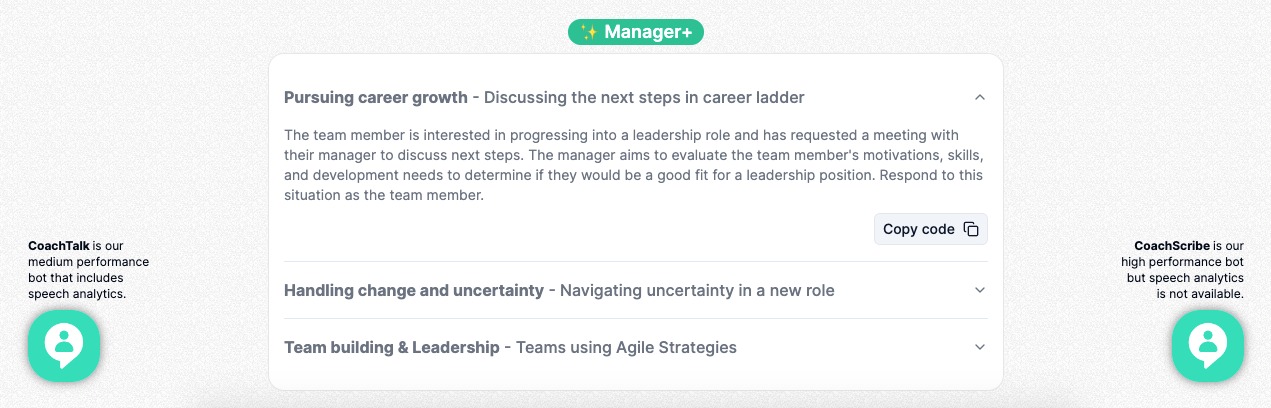The image size is (1271, 408).
Task: Click 'medium performance bot' description text
Action: pos(88,262)
